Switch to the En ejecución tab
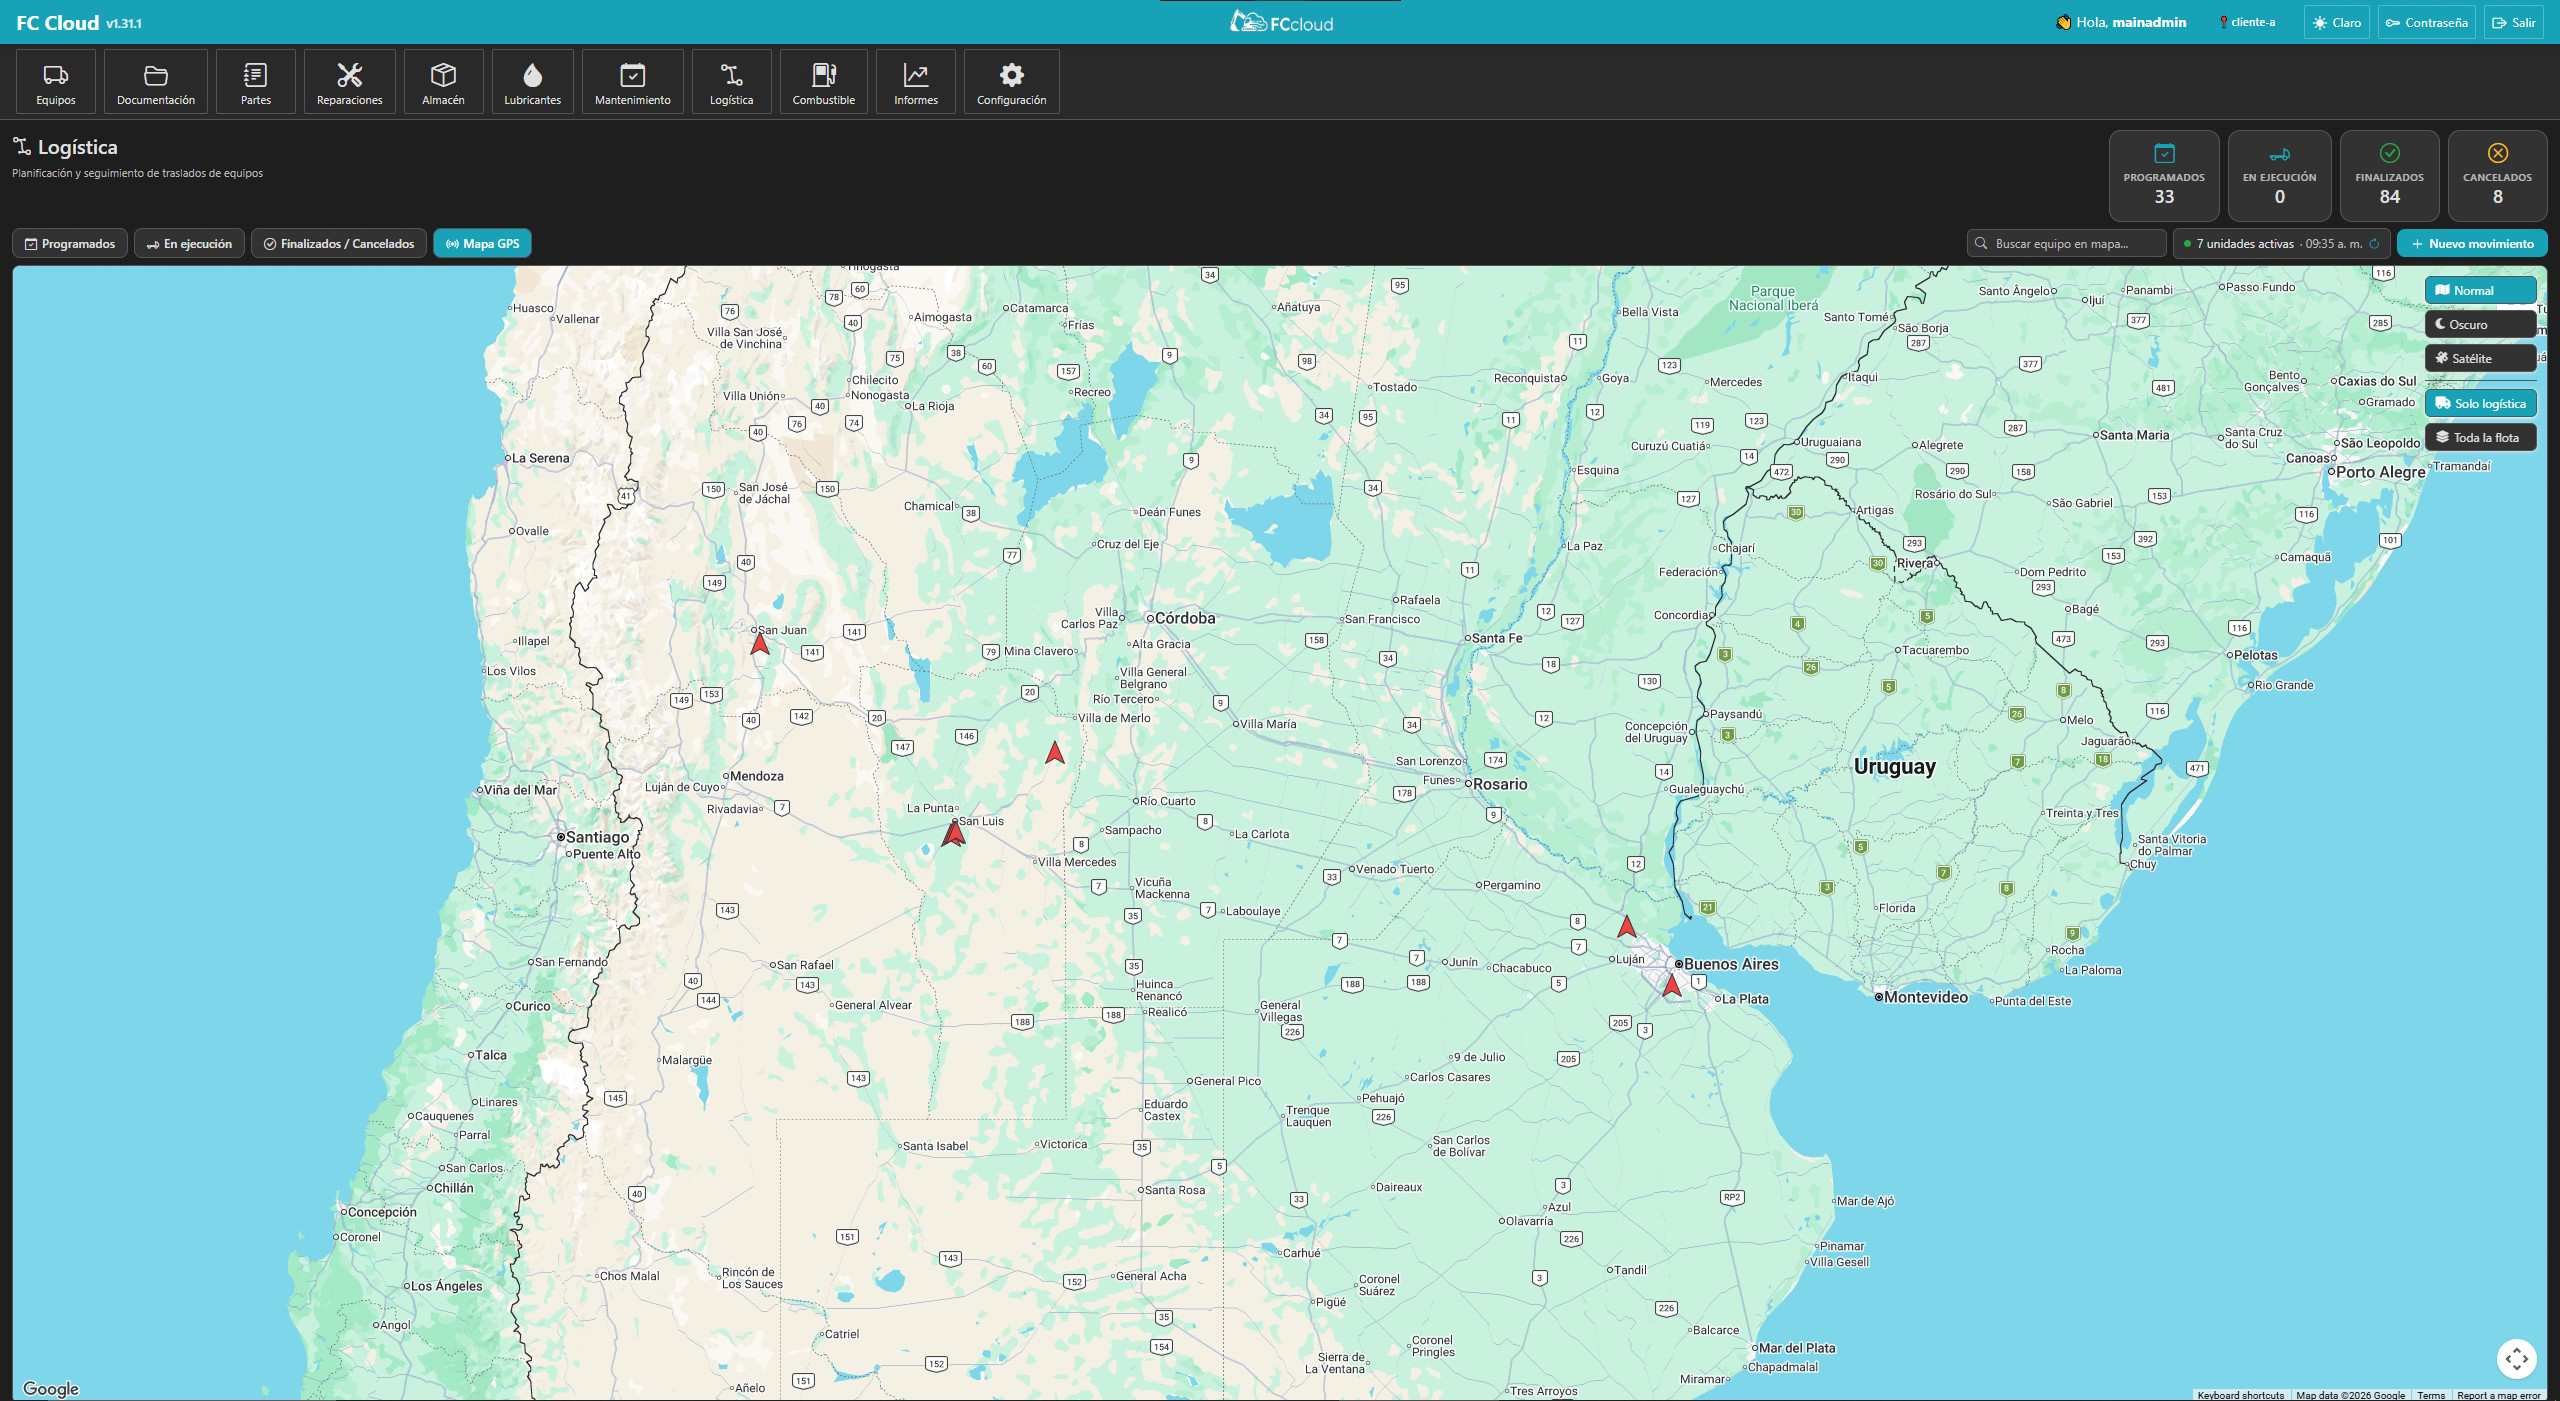The height and width of the screenshot is (1401, 2560). coord(189,243)
